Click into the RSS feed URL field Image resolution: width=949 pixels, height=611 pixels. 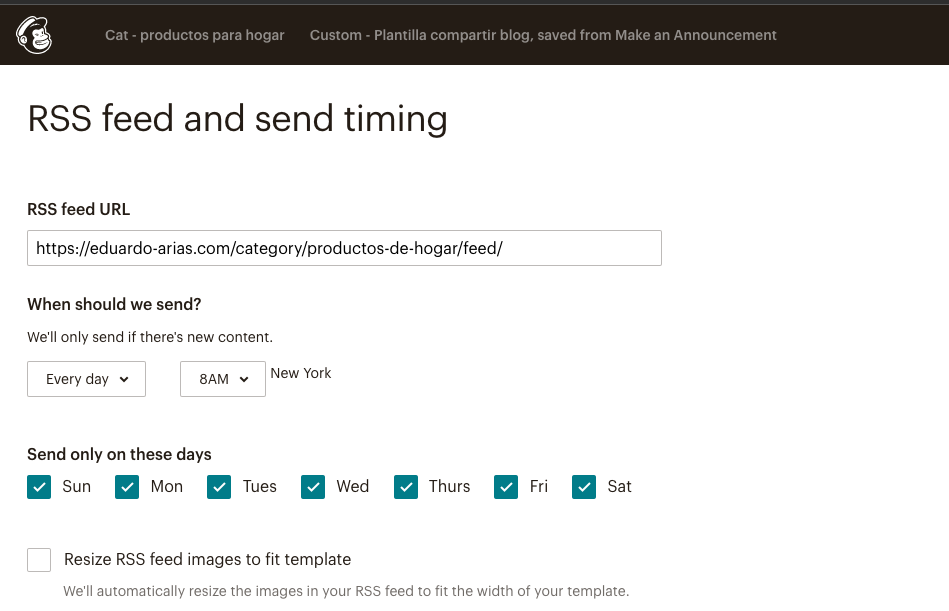point(344,248)
